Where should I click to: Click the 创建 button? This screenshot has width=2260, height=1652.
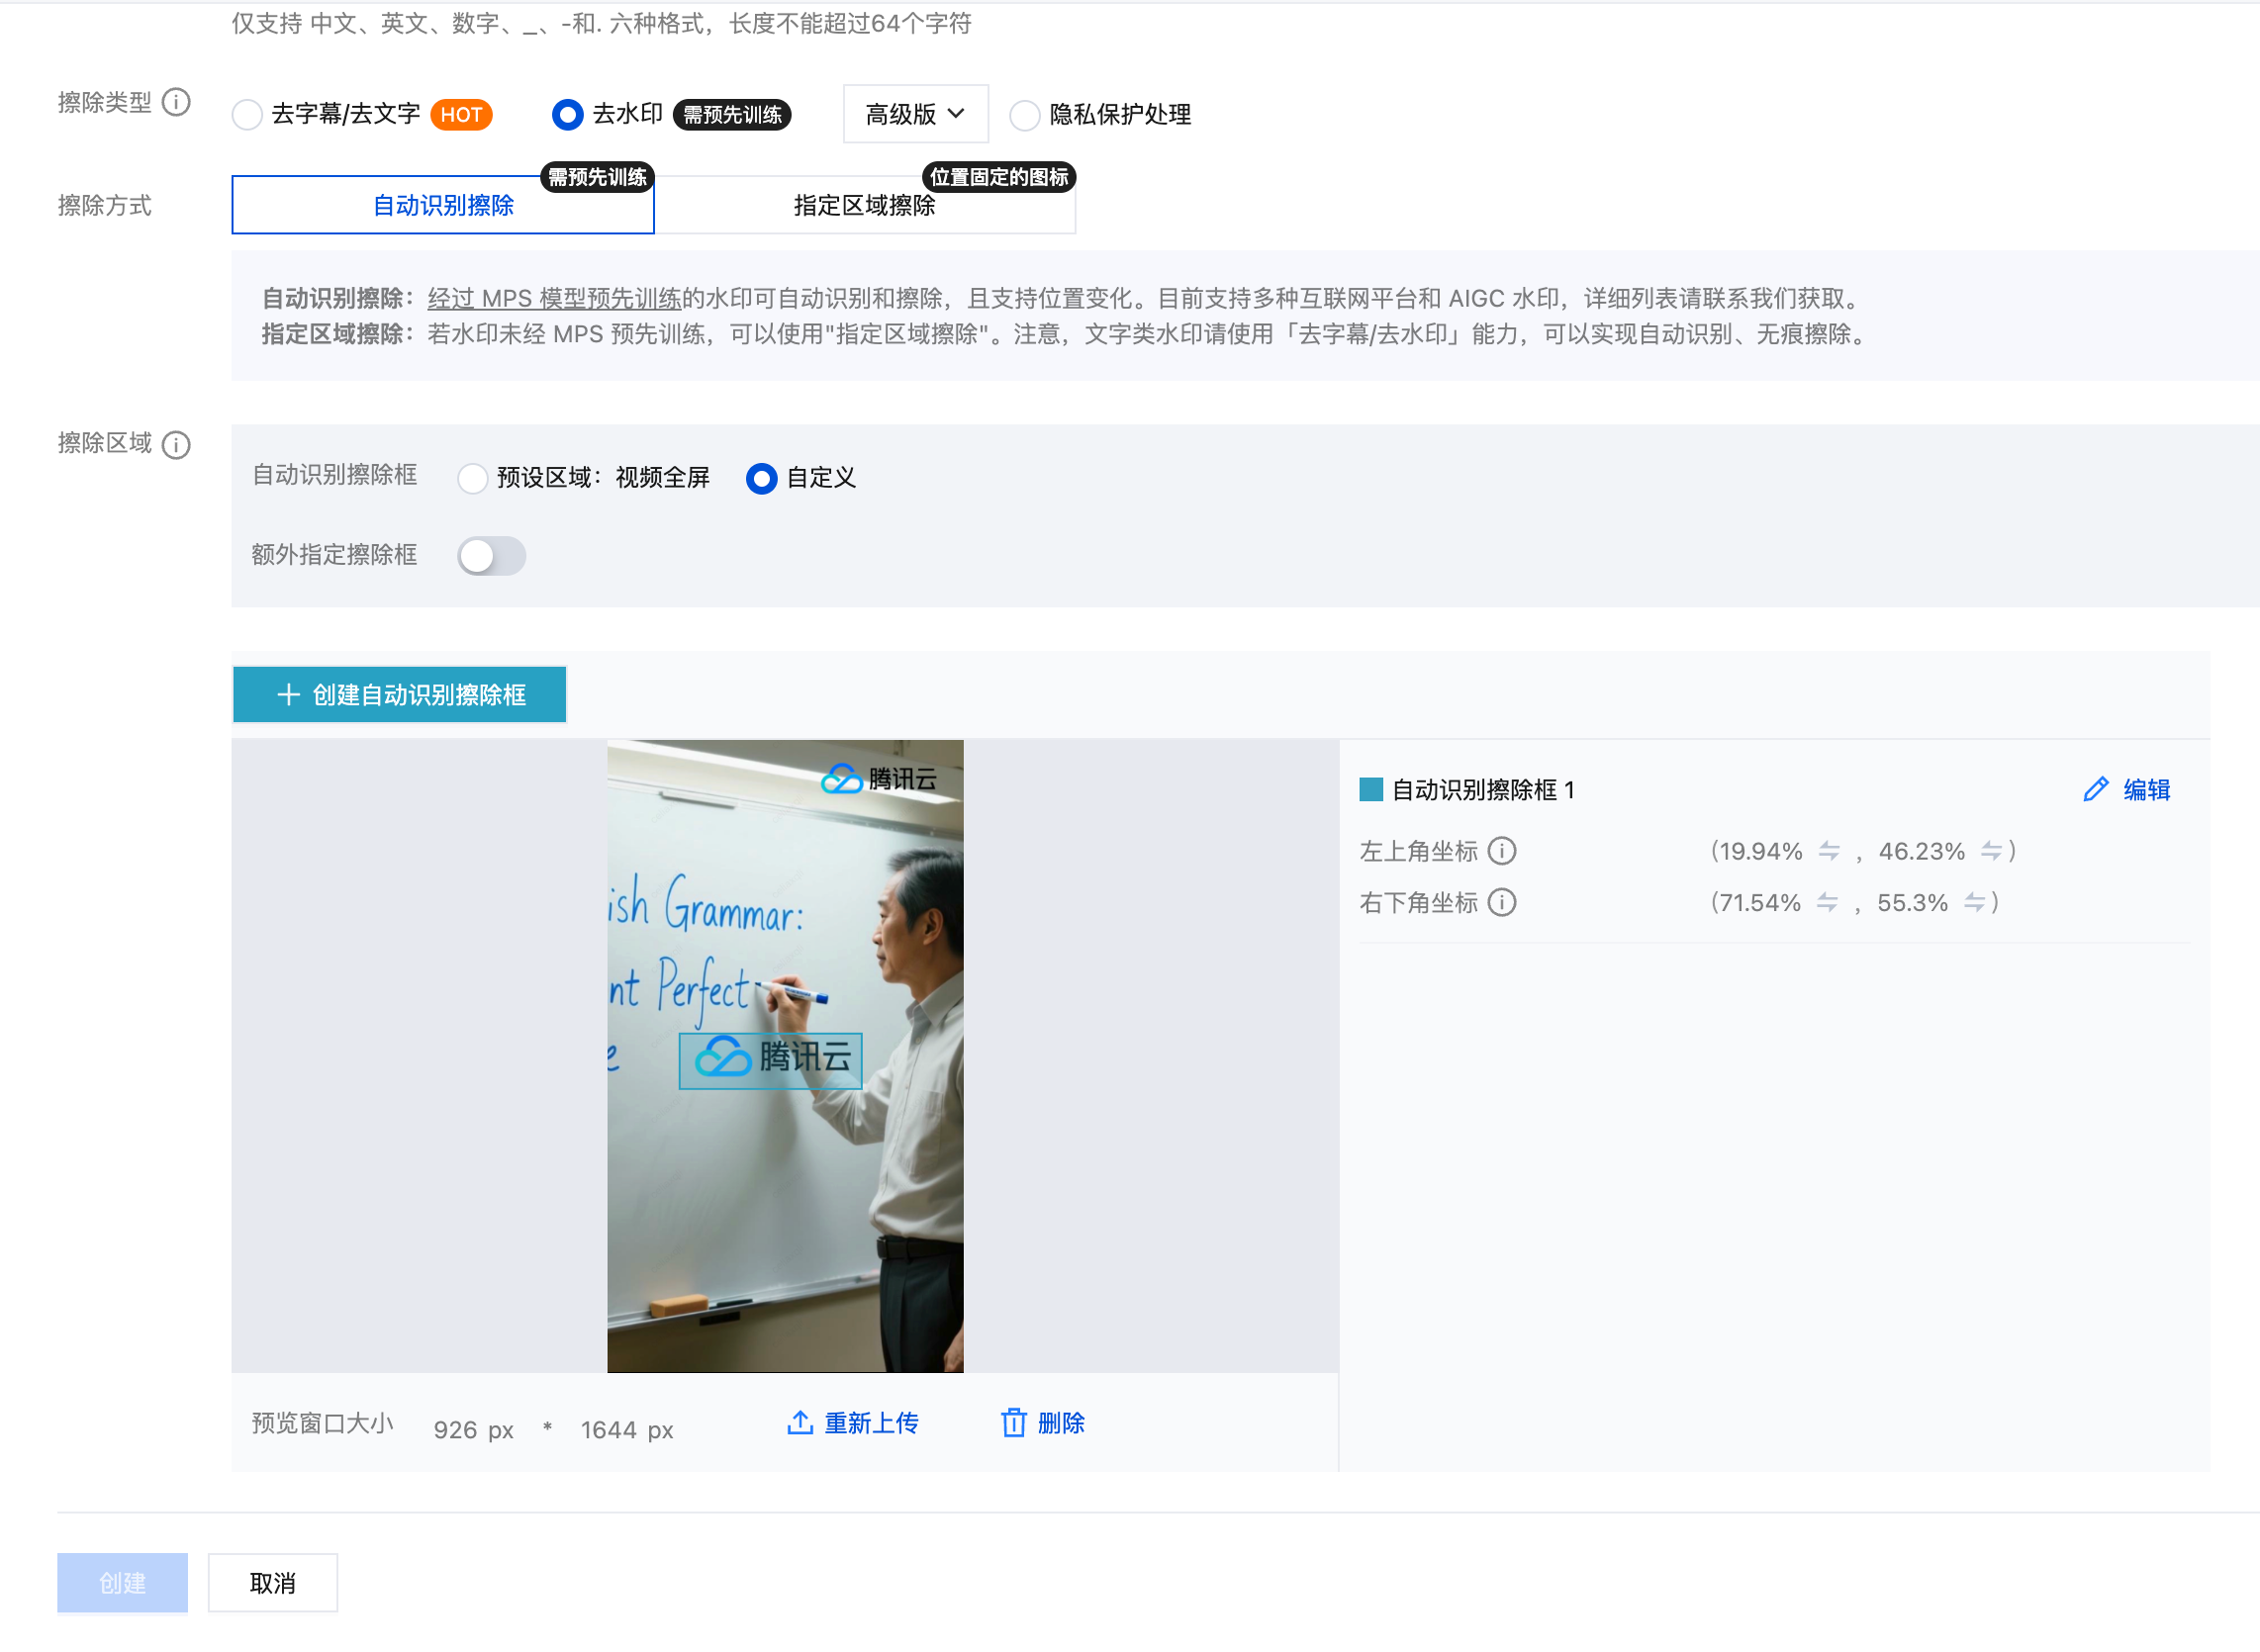click(122, 1584)
